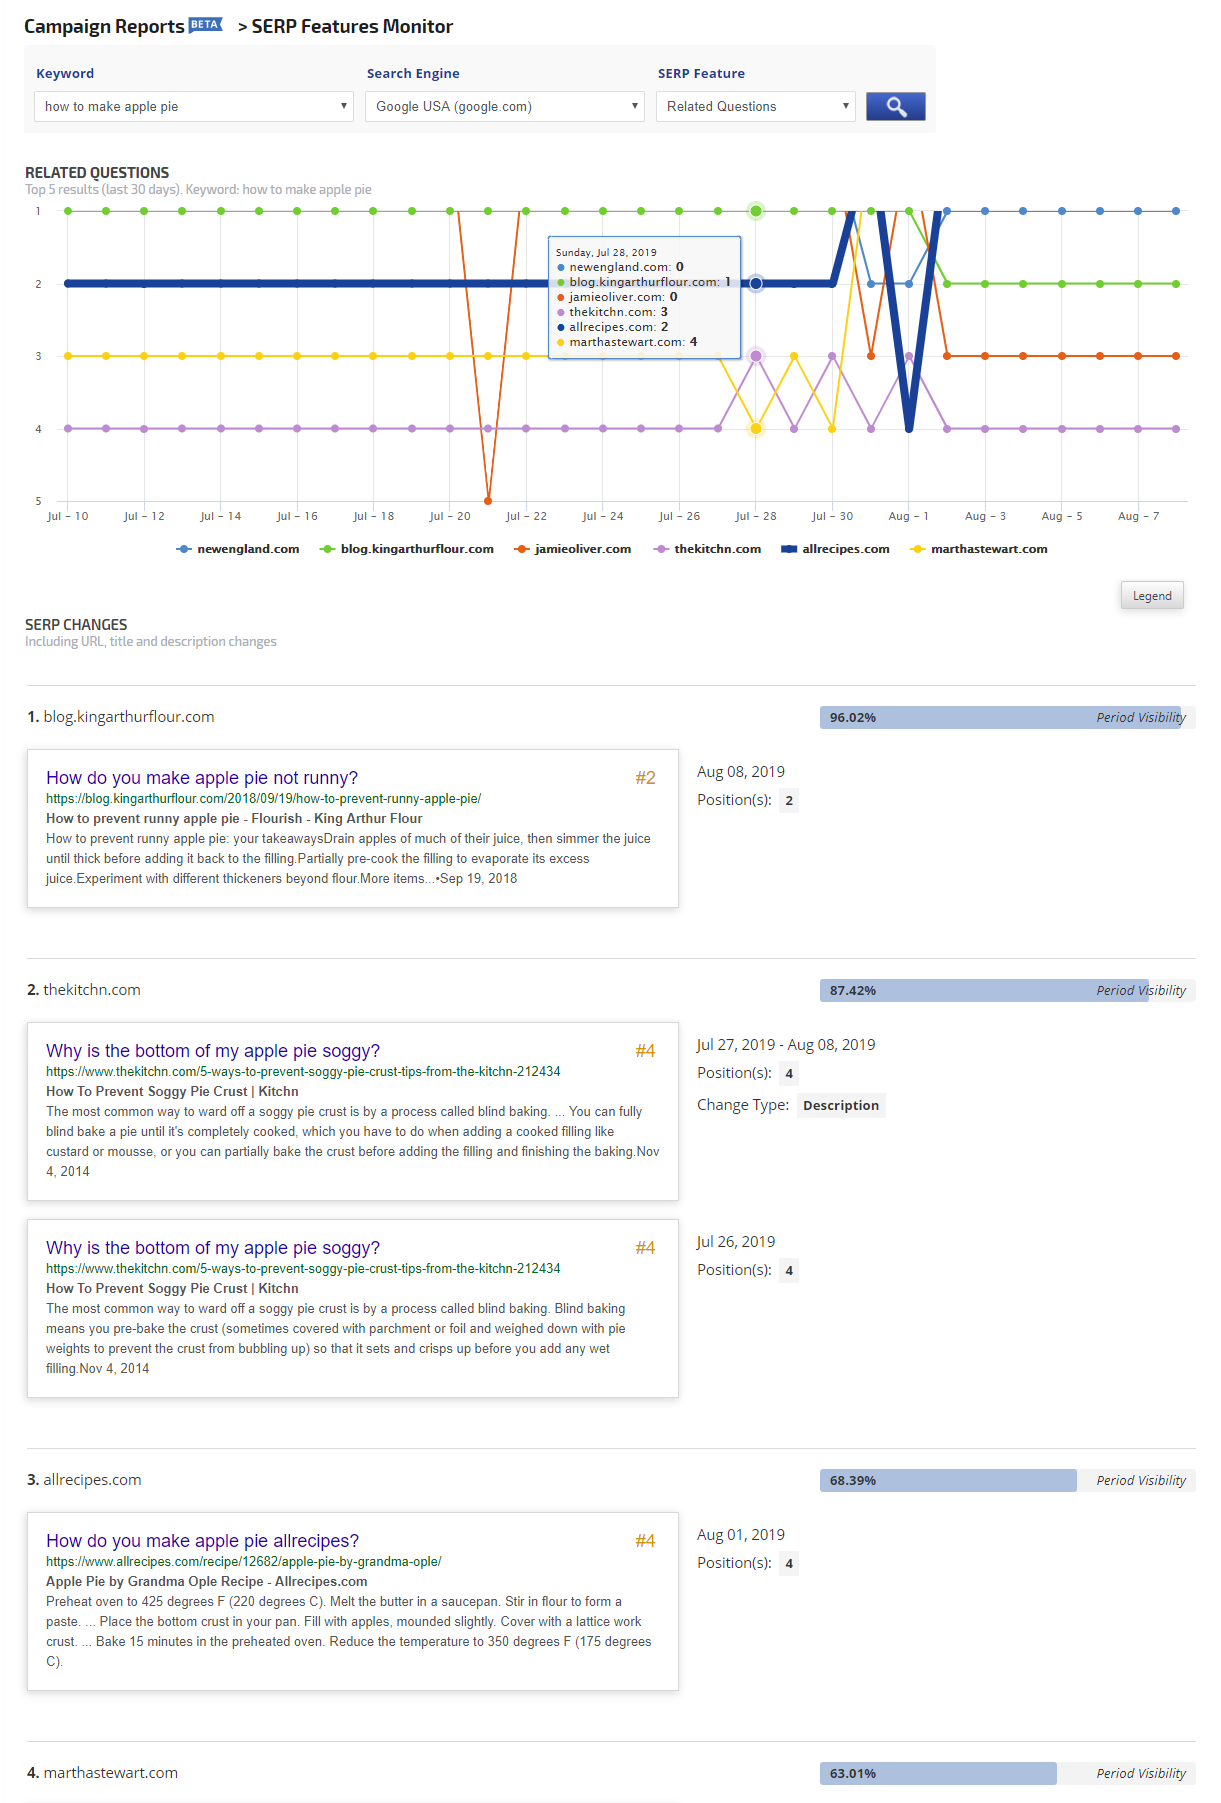Viewport: 1221px width, 1803px height.
Task: Click jamieoliver.com data point at position 5
Action: coord(488,501)
